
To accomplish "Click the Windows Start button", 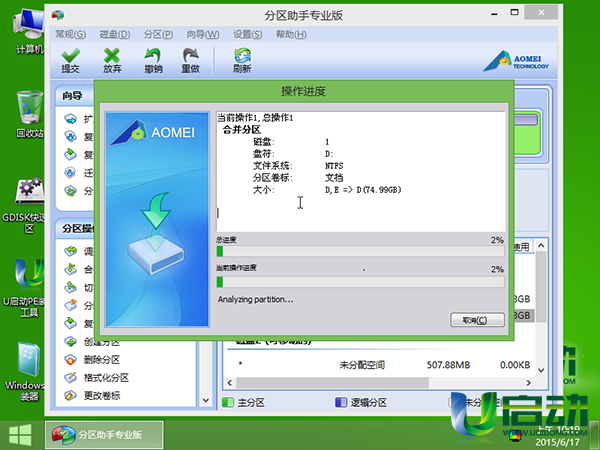I will (20, 435).
